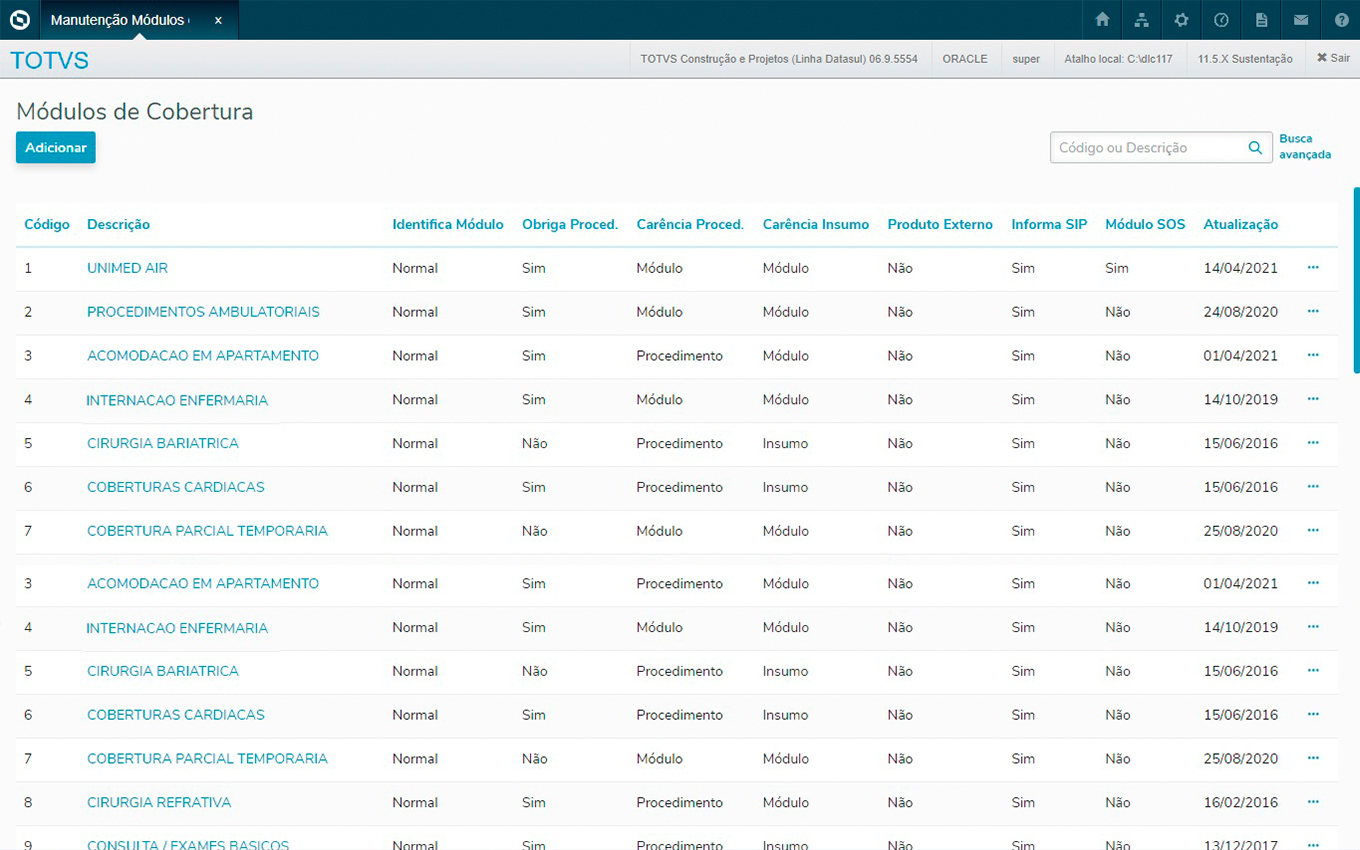The height and width of the screenshot is (850, 1360).
Task: Open the Busca avançada link
Action: pos(1304,147)
